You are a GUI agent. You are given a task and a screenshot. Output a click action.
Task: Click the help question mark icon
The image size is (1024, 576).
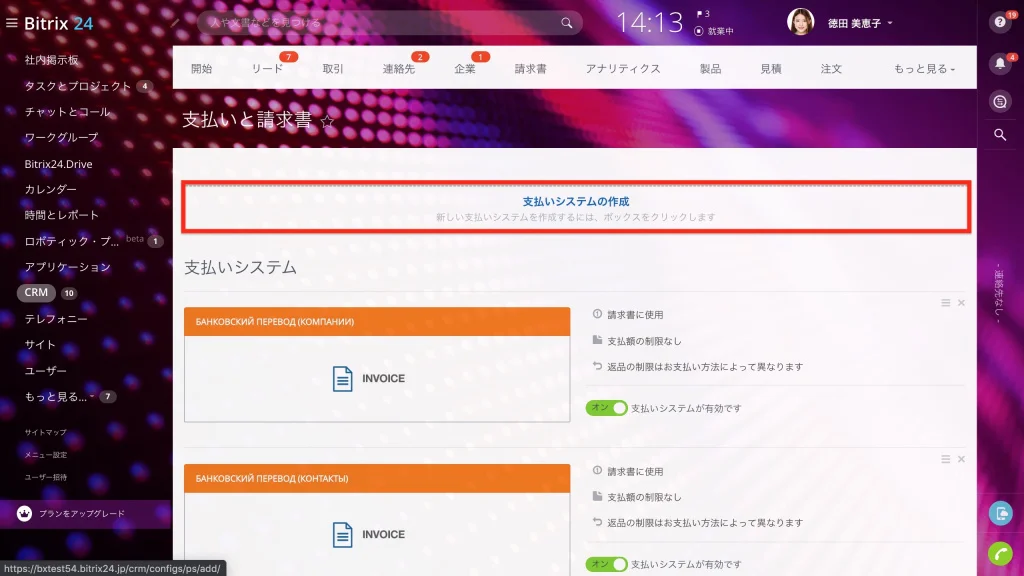click(x=1000, y=22)
